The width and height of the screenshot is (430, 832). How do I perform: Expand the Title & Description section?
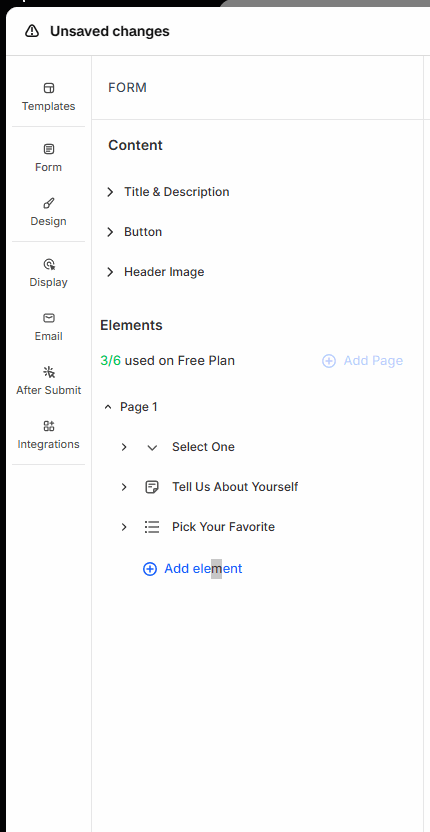[110, 192]
